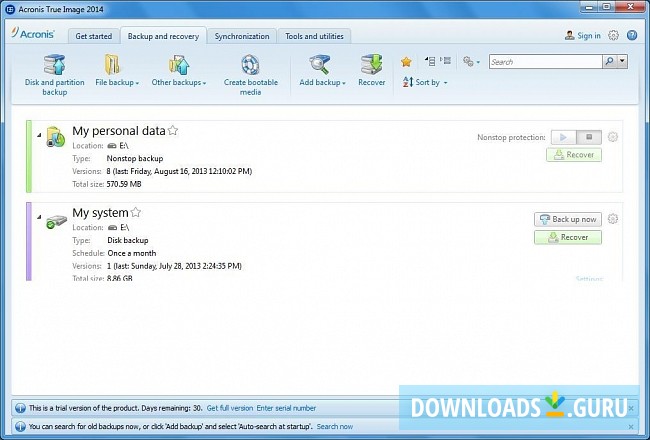Click the My system disk icon

[56, 221]
